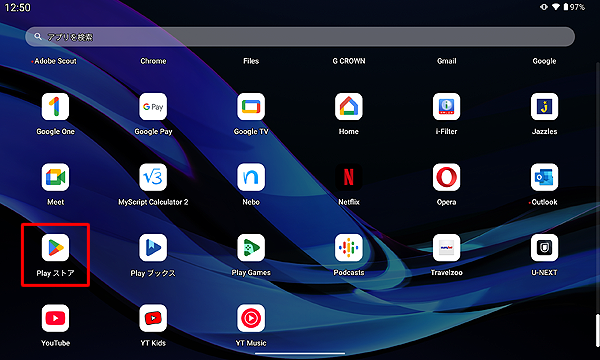Launch the Opera browser
This screenshot has width=600, height=360.
447,177
